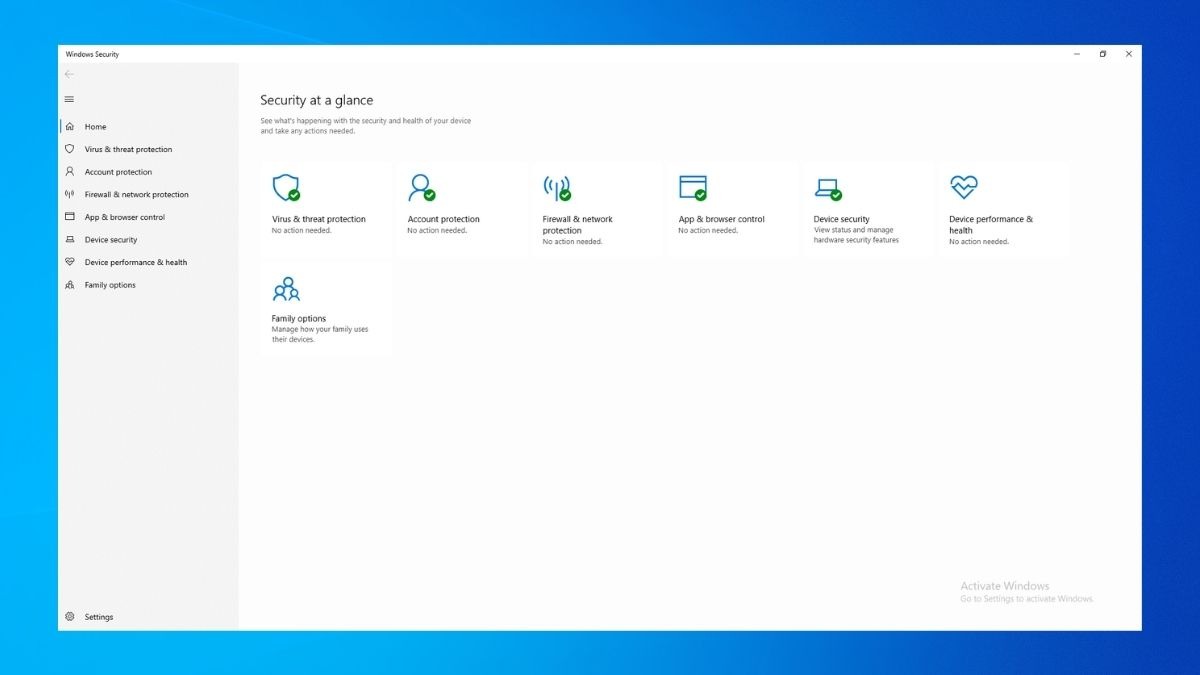Click the Windows Security title bar text
The width and height of the screenshot is (1200, 675).
[92, 54]
